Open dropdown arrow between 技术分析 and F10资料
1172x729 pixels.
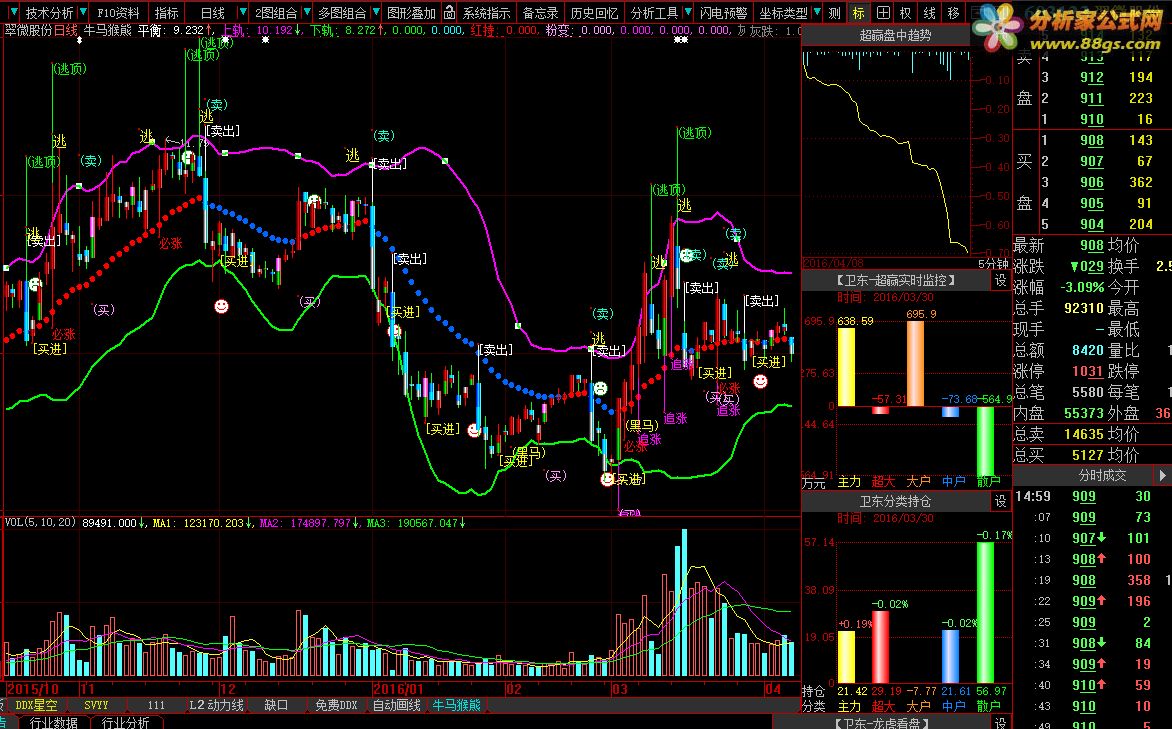click(x=83, y=13)
